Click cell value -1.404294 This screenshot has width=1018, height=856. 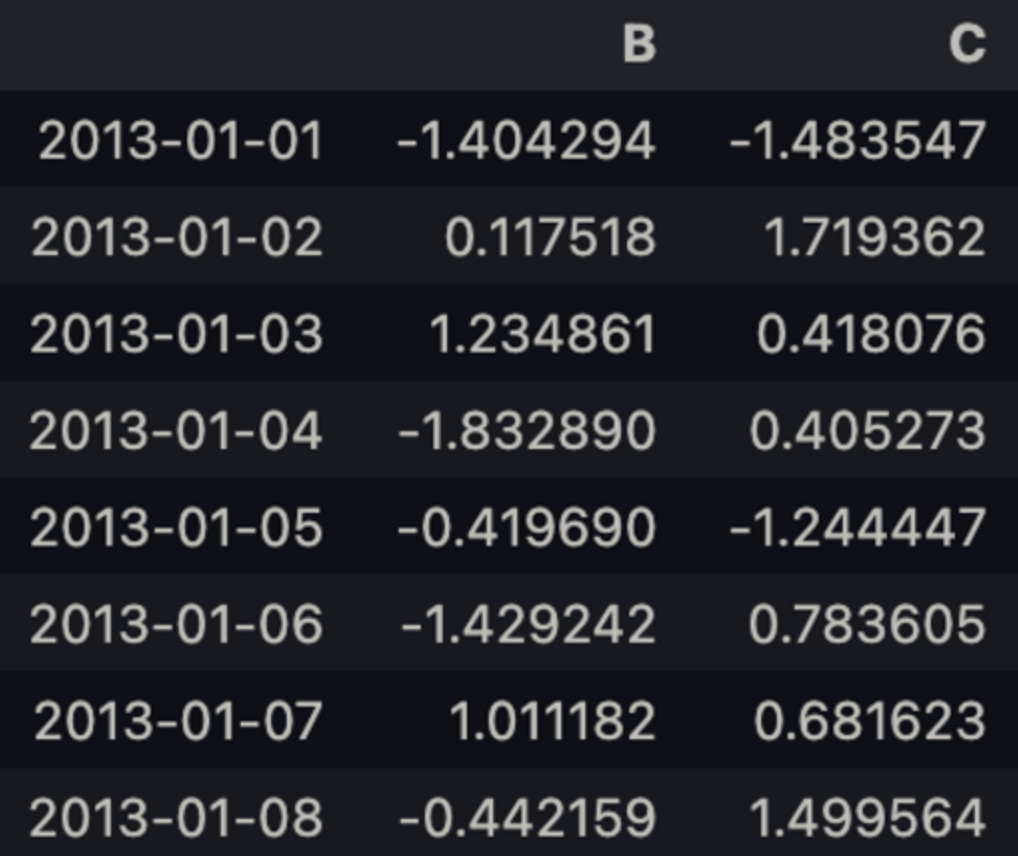click(526, 140)
